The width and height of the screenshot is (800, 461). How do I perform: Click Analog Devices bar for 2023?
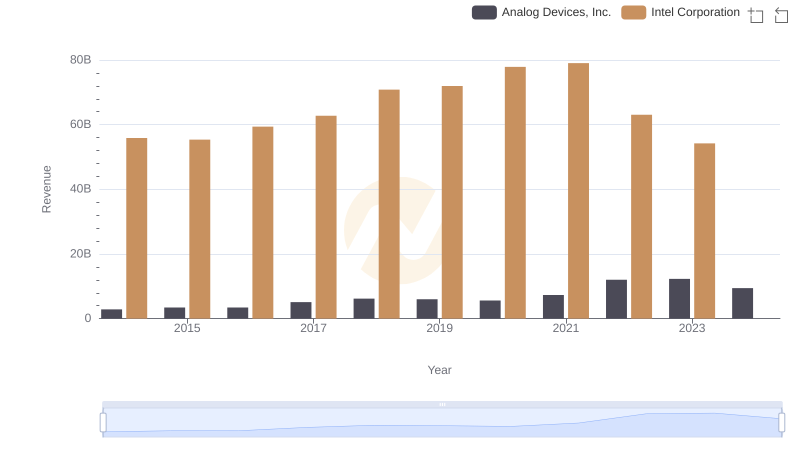pos(679,299)
